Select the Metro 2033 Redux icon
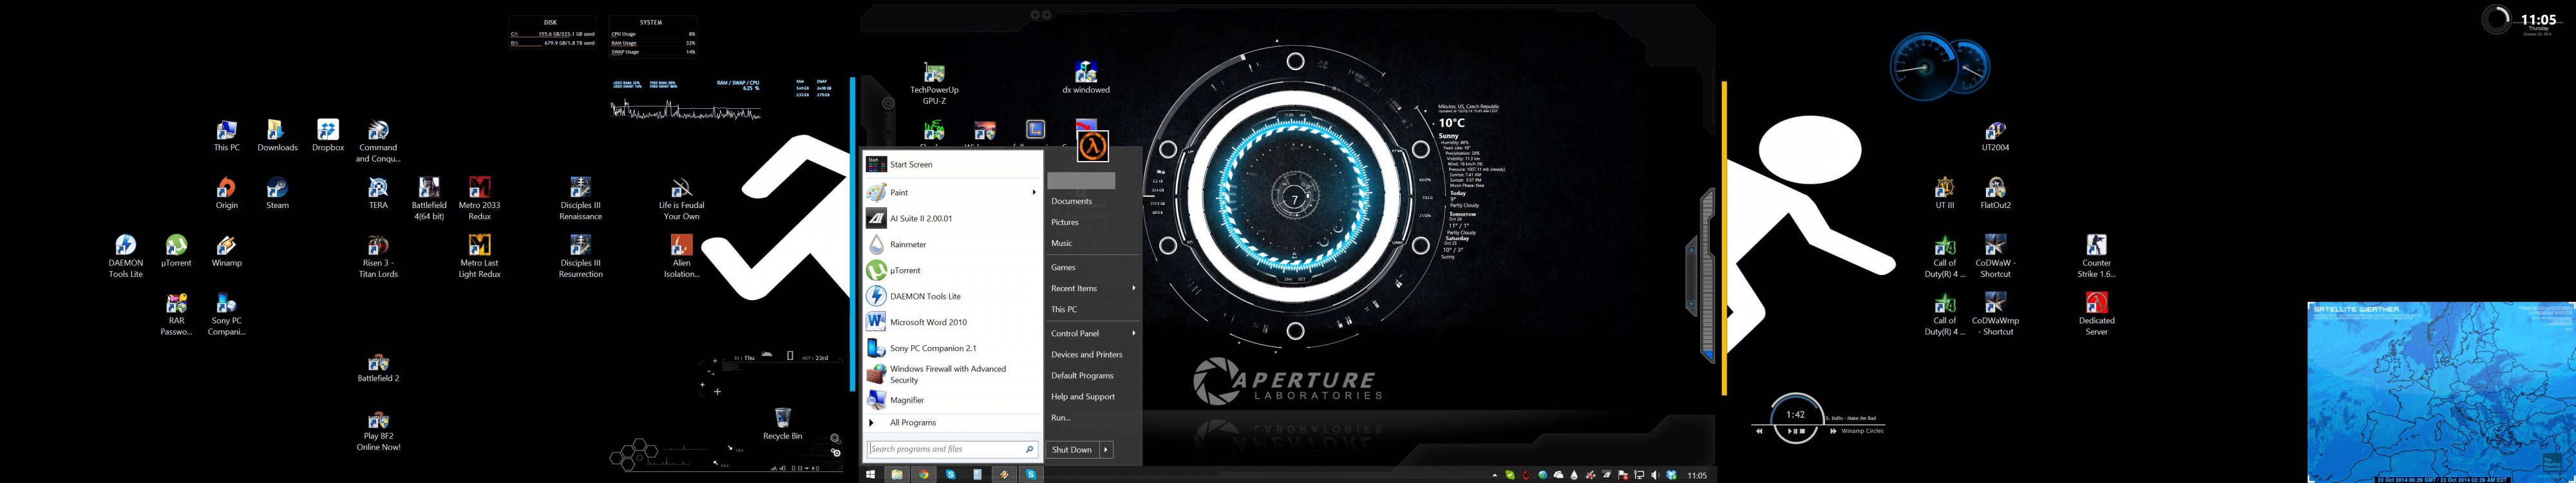Screen dimensions: 2576x483 [x=479, y=198]
